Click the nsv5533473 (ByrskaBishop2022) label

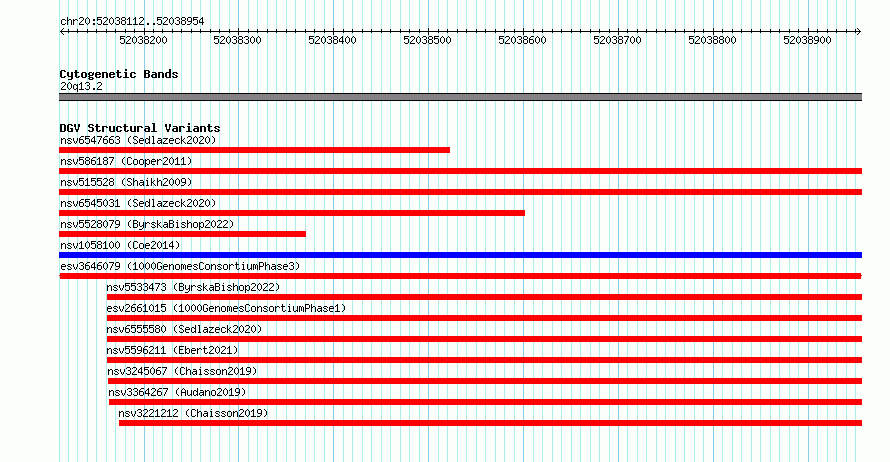(x=194, y=287)
